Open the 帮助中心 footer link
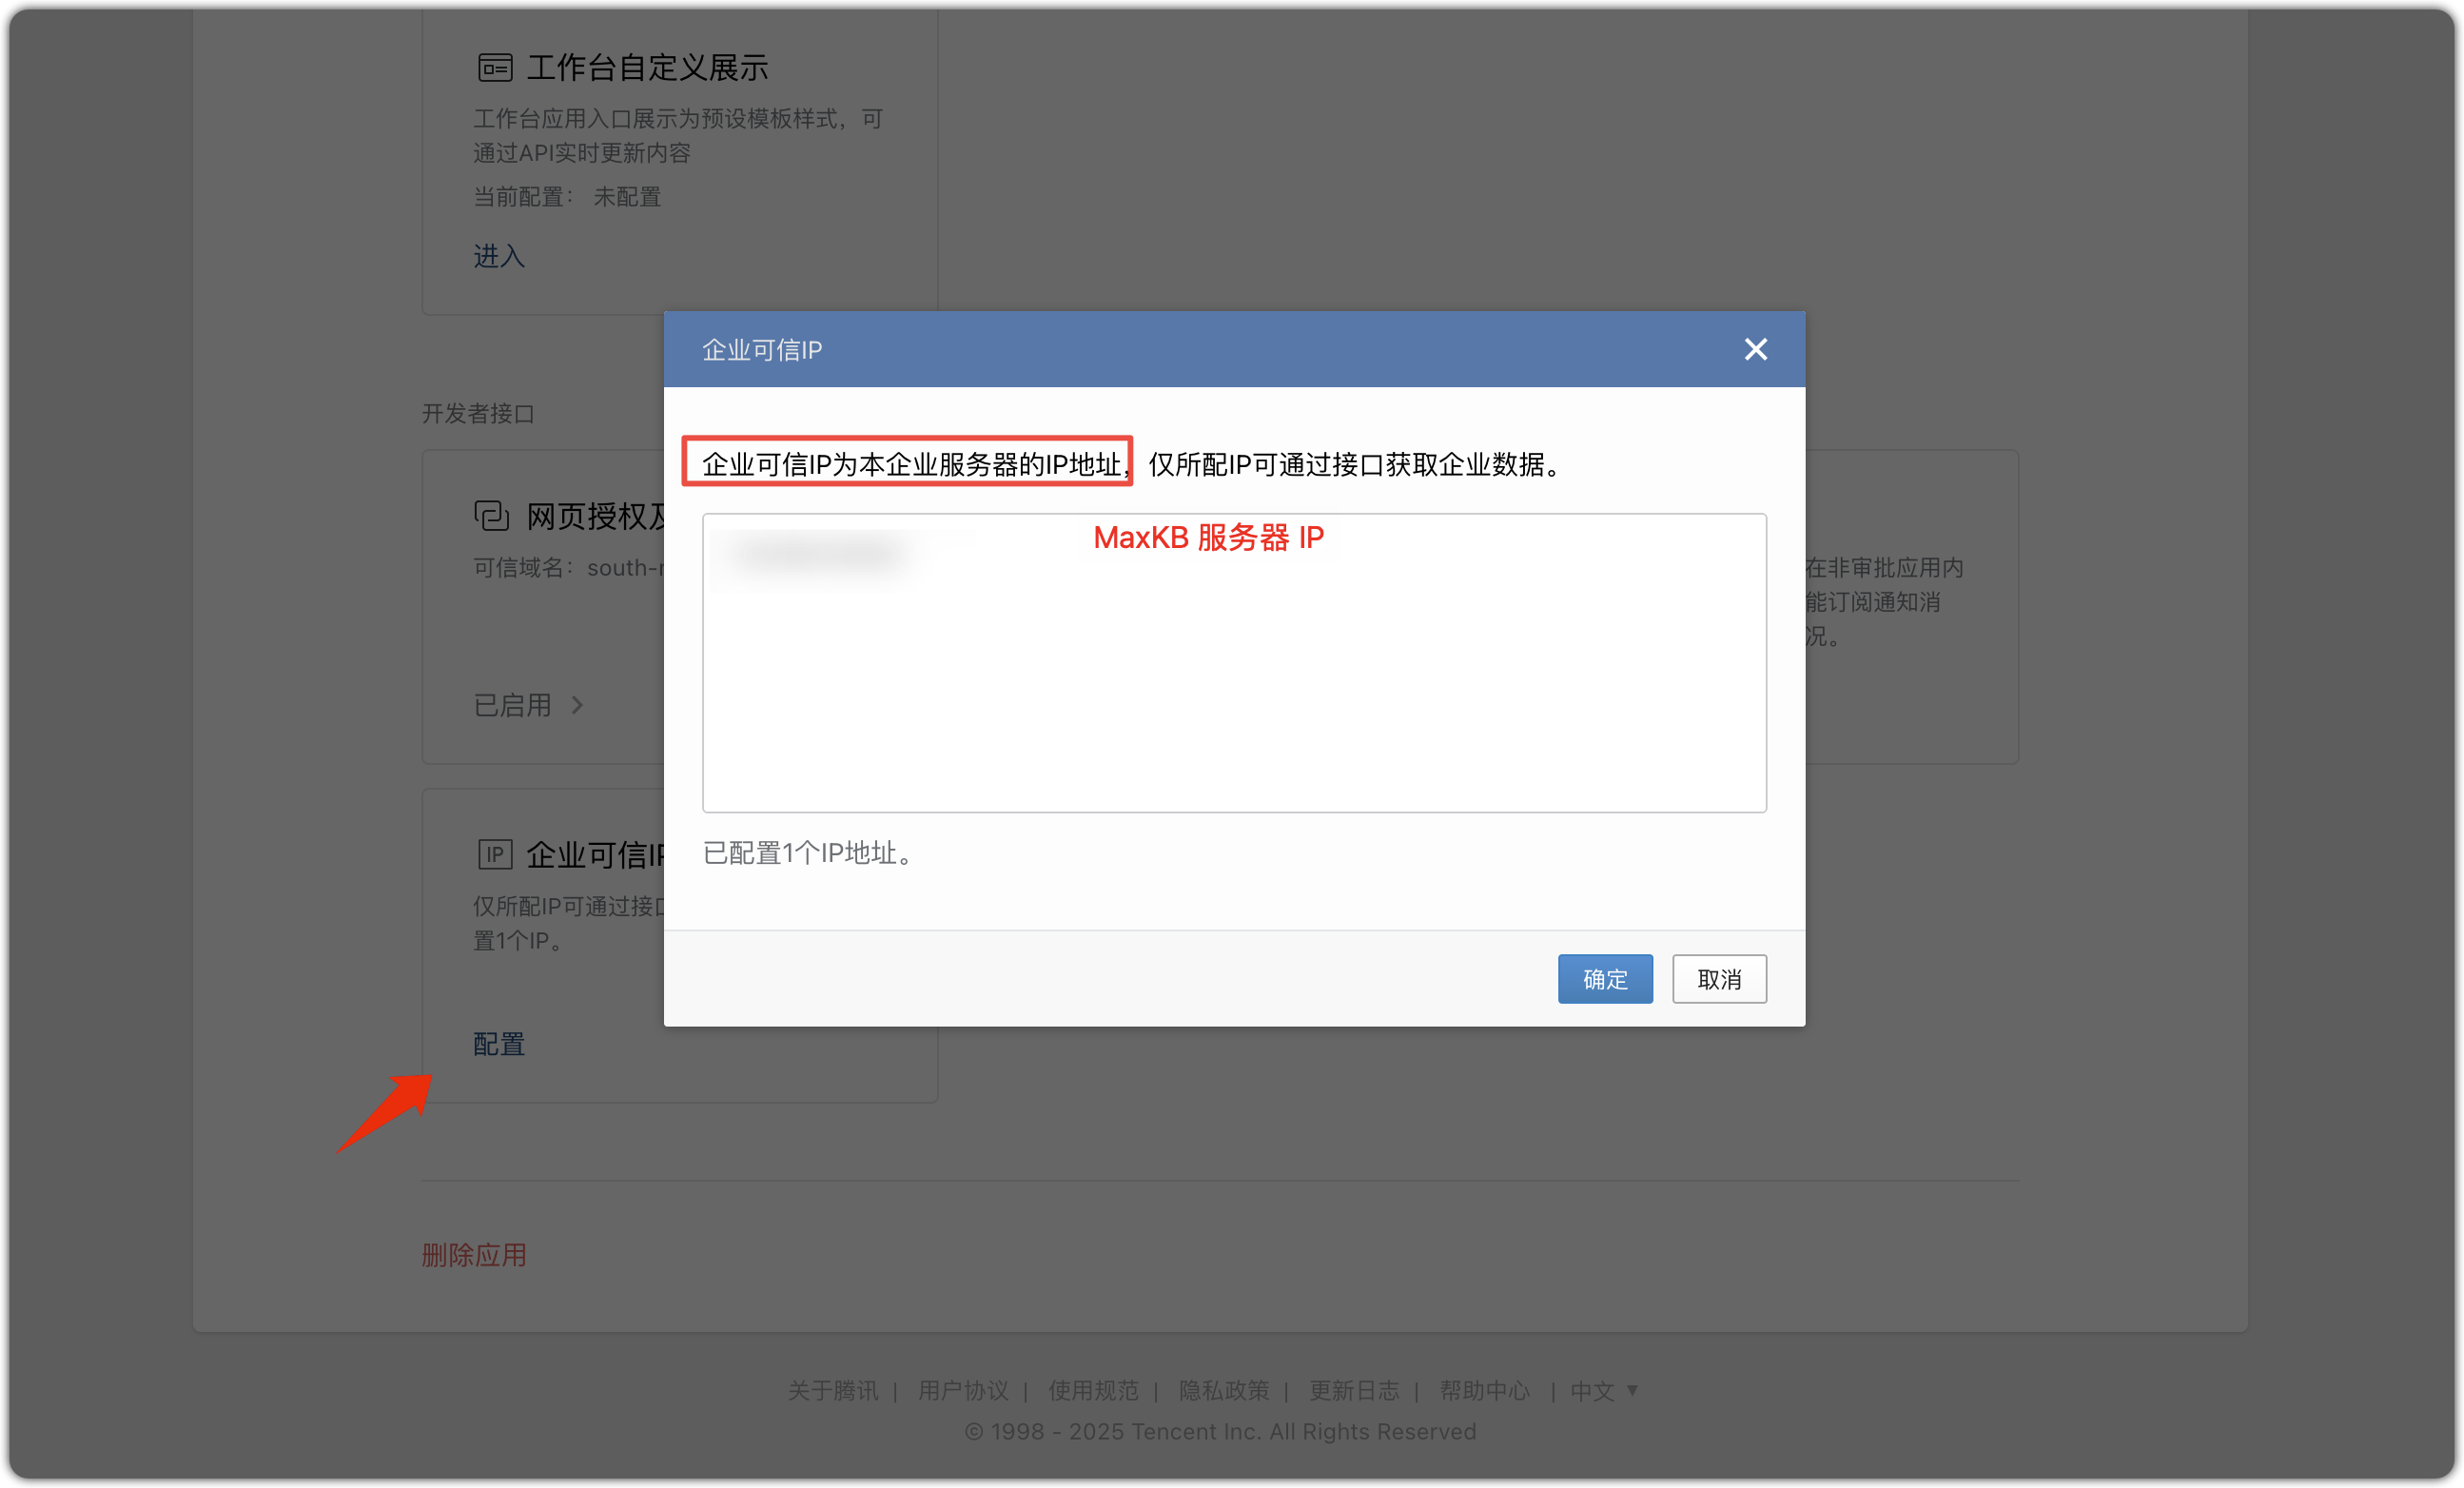This screenshot has width=2464, height=1488. (x=1484, y=1390)
